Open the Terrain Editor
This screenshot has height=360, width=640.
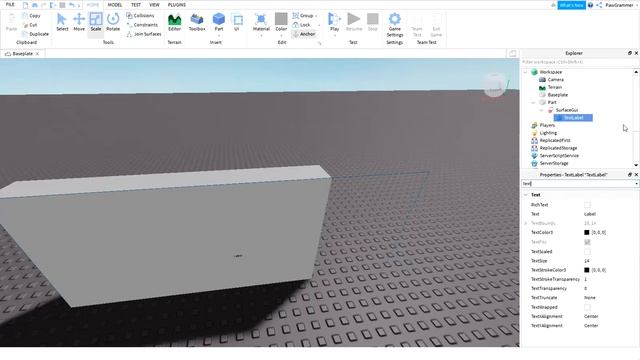coord(174,22)
